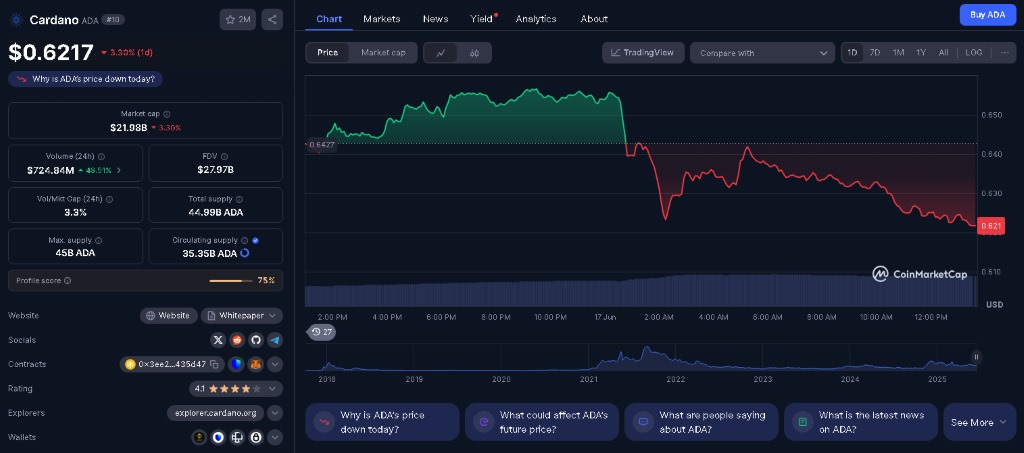Open the TradingView chart button
Image resolution: width=1024 pixels, height=453 pixels.
[x=643, y=53]
